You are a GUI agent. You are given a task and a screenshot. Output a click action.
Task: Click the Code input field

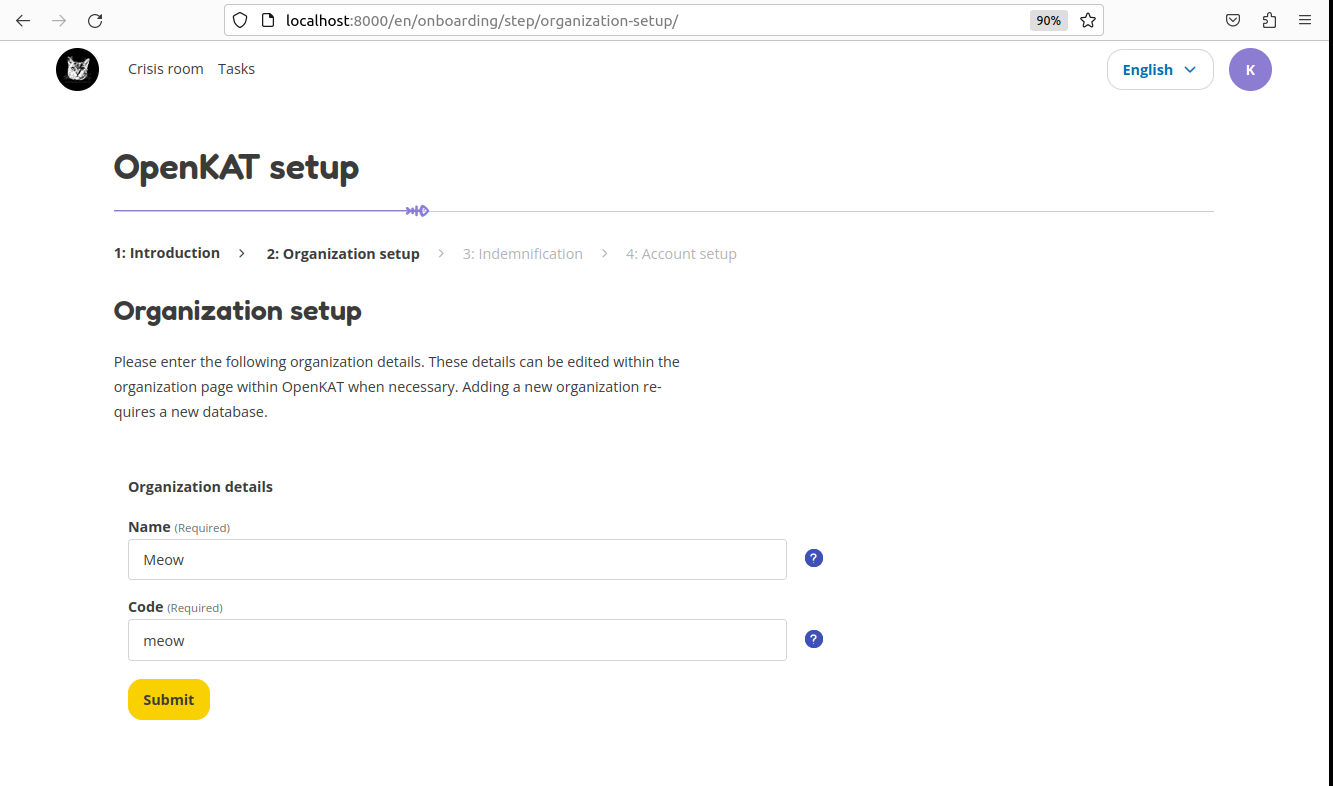(x=457, y=640)
